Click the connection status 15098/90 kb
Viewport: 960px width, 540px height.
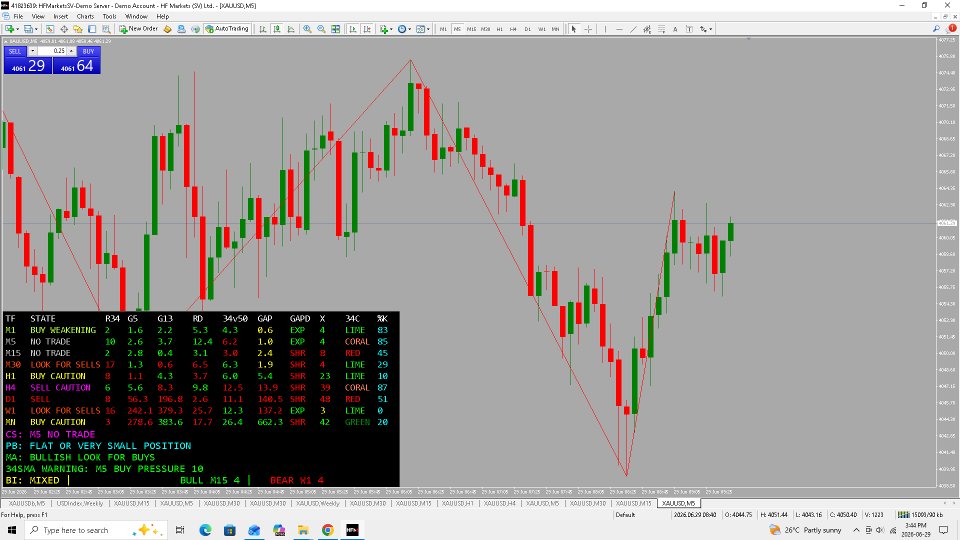click(x=920, y=515)
